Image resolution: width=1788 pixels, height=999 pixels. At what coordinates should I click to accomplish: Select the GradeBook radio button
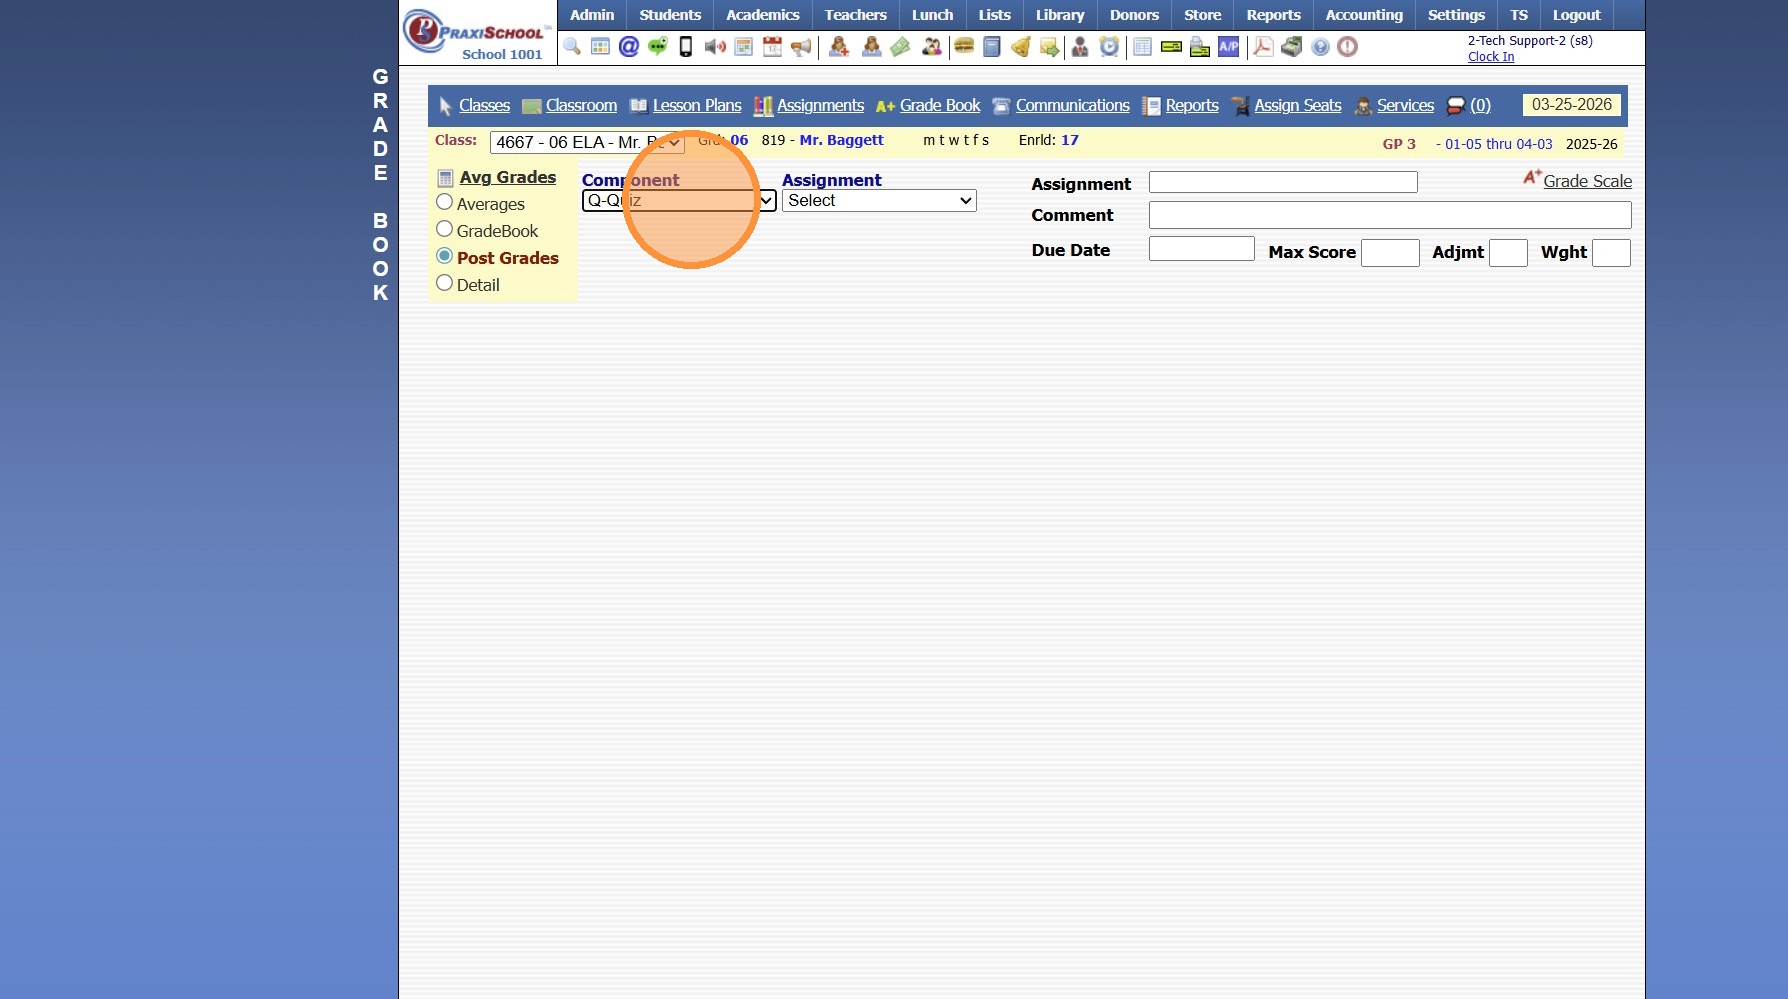[445, 229]
